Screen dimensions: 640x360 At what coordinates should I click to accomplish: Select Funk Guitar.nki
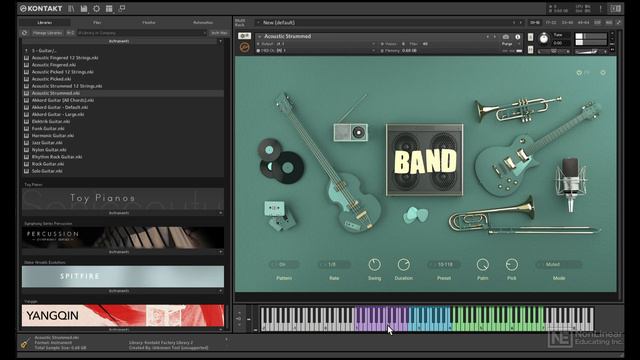[x=48, y=129]
